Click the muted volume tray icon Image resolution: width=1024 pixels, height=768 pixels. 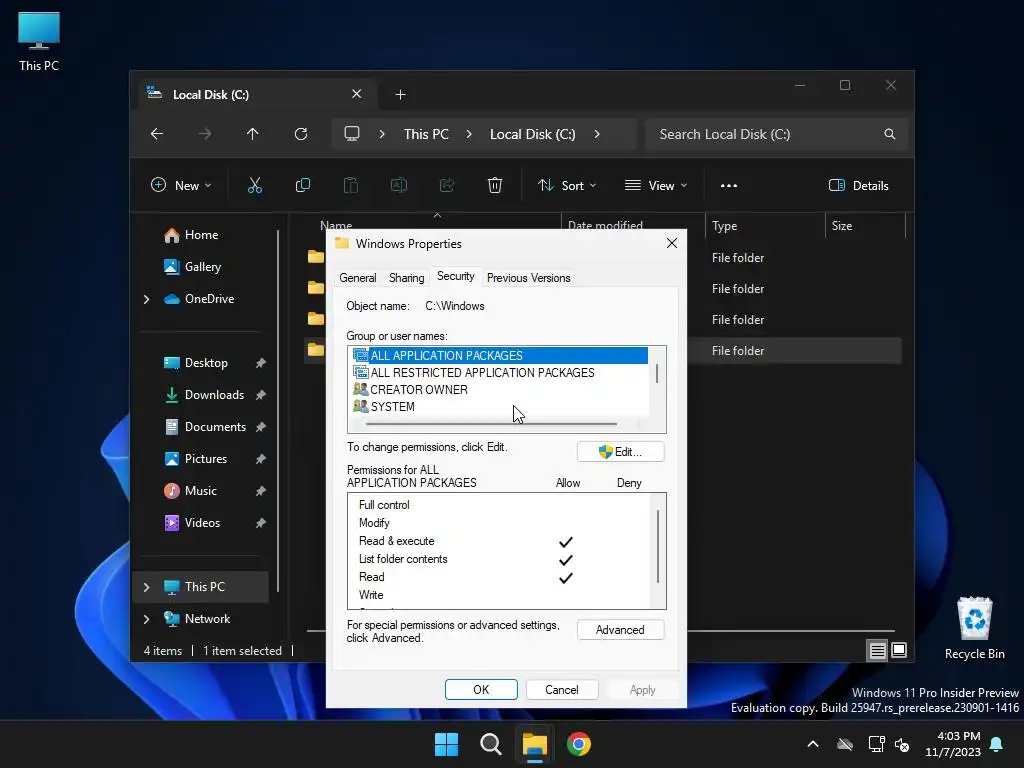(x=902, y=744)
